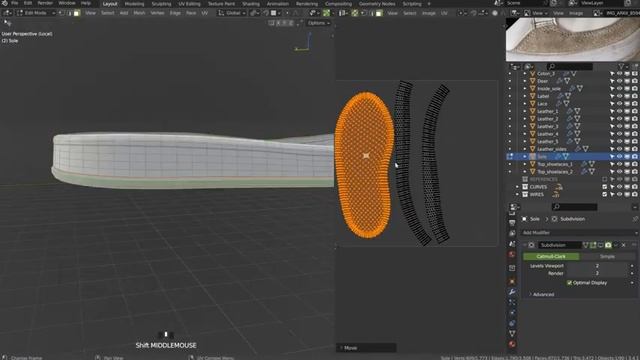
Task: Expand the Move operator panel
Action: tap(366, 348)
